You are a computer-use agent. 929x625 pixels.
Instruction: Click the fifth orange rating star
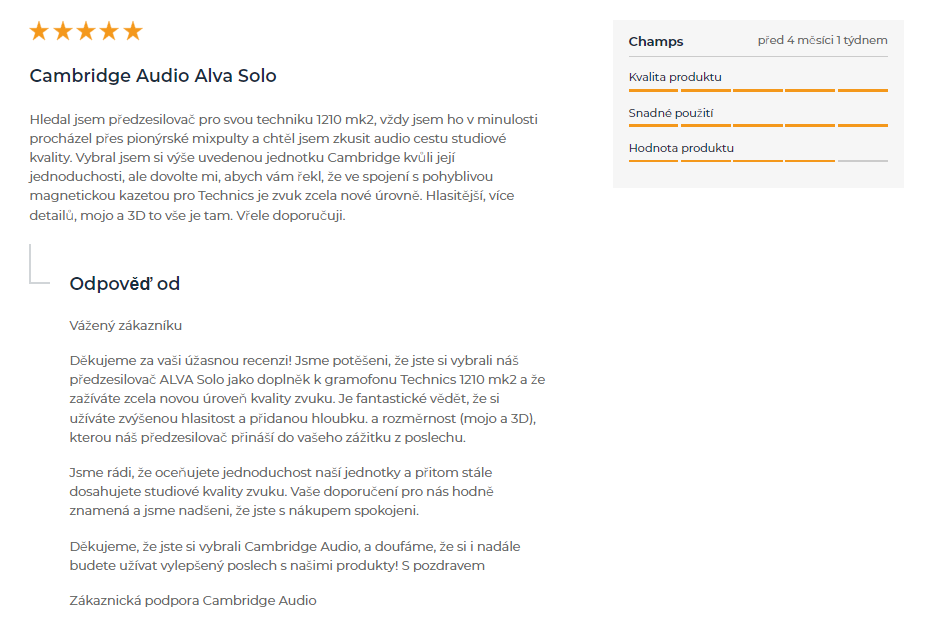tap(132, 31)
